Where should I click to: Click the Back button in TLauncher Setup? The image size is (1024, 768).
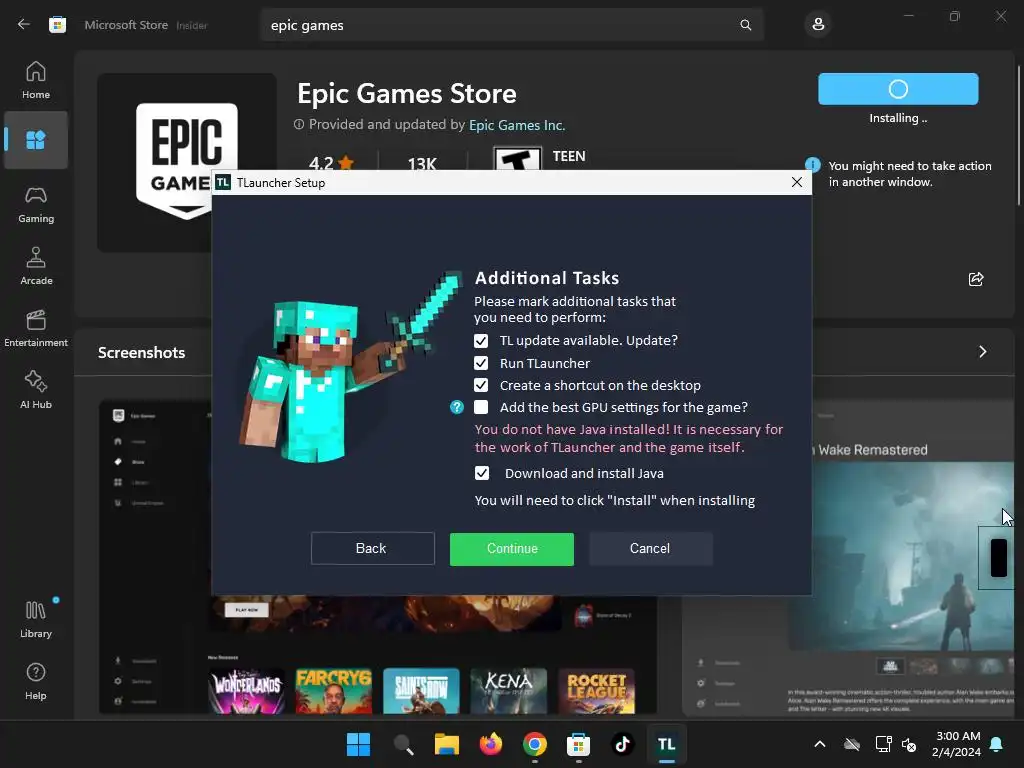pyautogui.click(x=372, y=549)
